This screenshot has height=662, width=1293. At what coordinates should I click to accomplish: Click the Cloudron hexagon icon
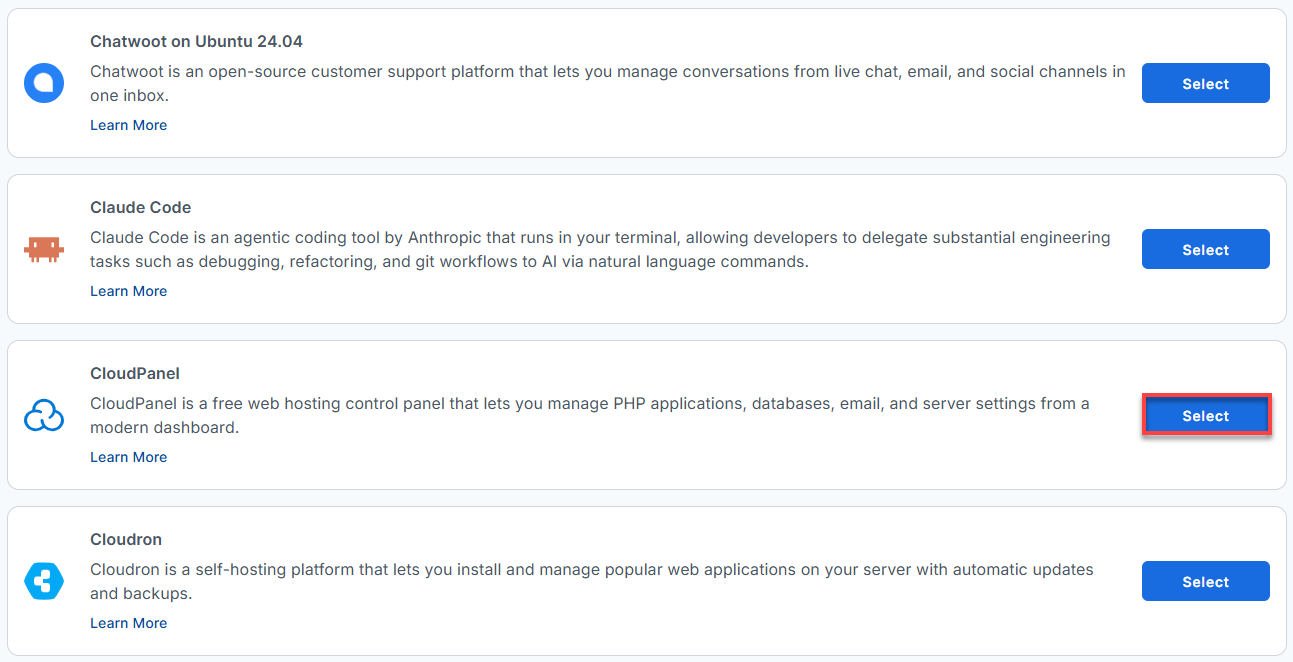(44, 581)
